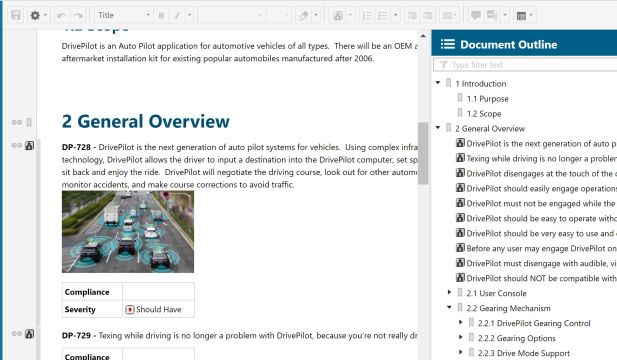
Task: Undo the last edit
Action: point(61,15)
